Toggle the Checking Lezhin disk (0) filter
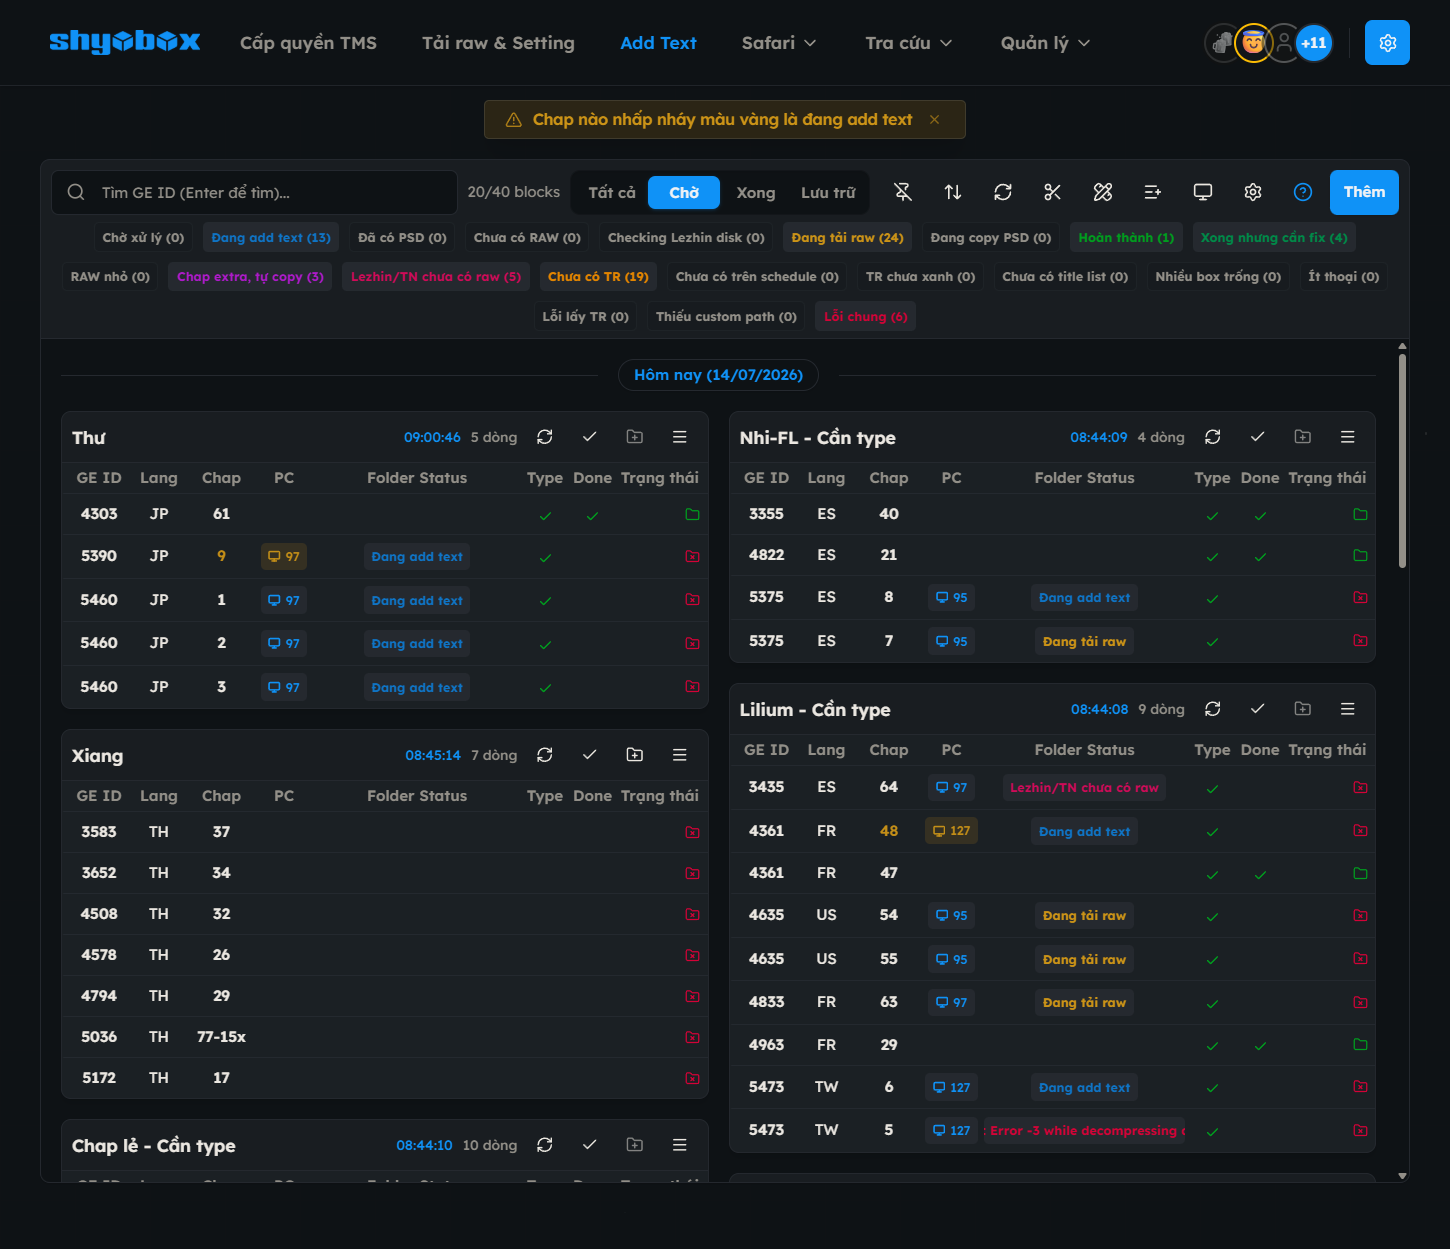The height and width of the screenshot is (1249, 1450). (x=686, y=238)
